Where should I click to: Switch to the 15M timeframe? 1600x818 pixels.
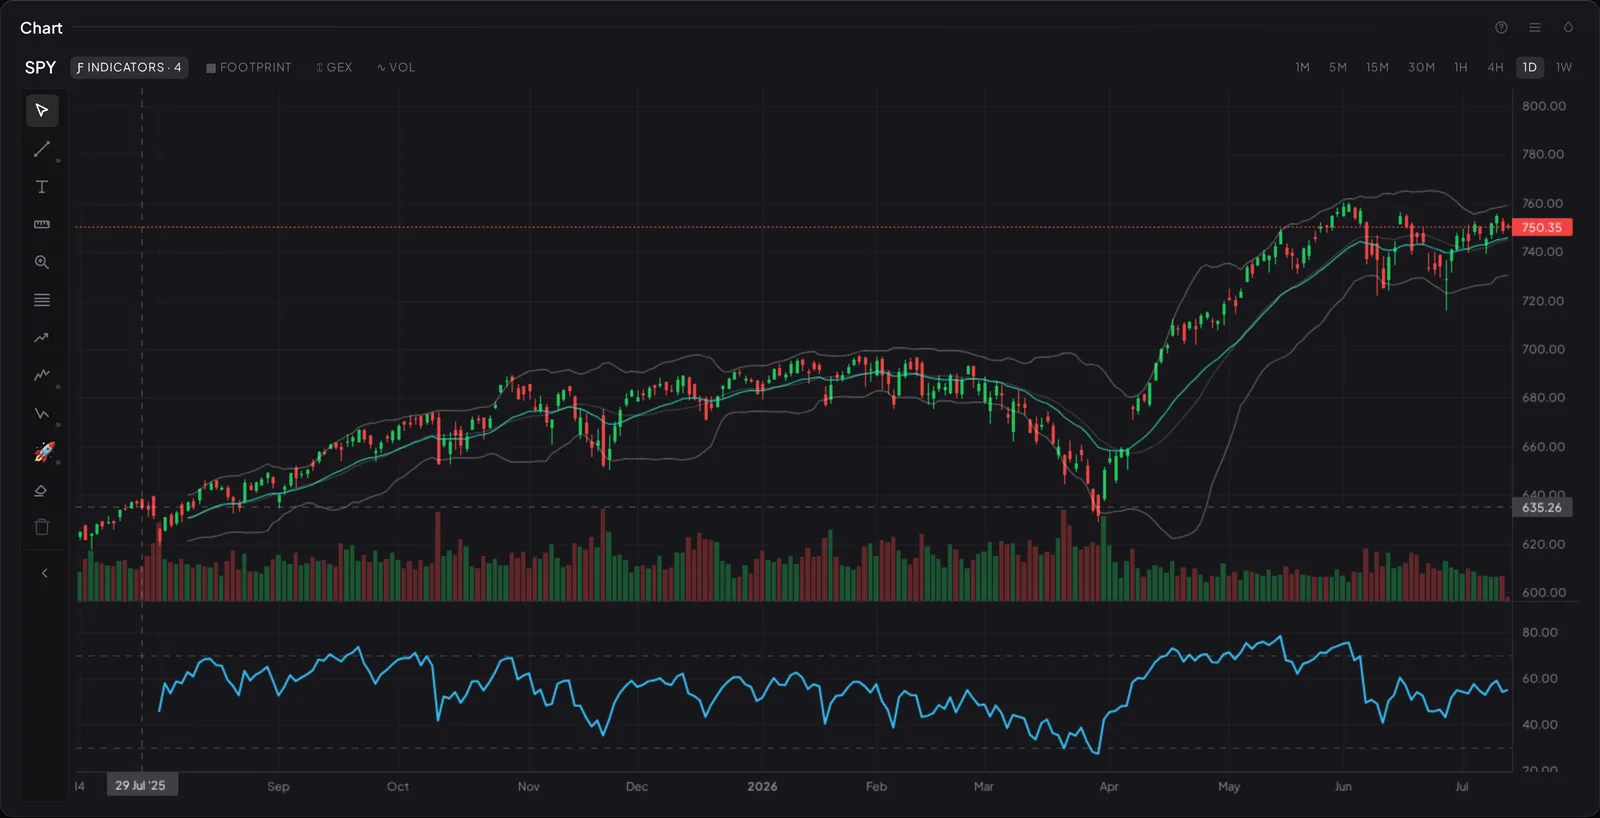coord(1377,67)
